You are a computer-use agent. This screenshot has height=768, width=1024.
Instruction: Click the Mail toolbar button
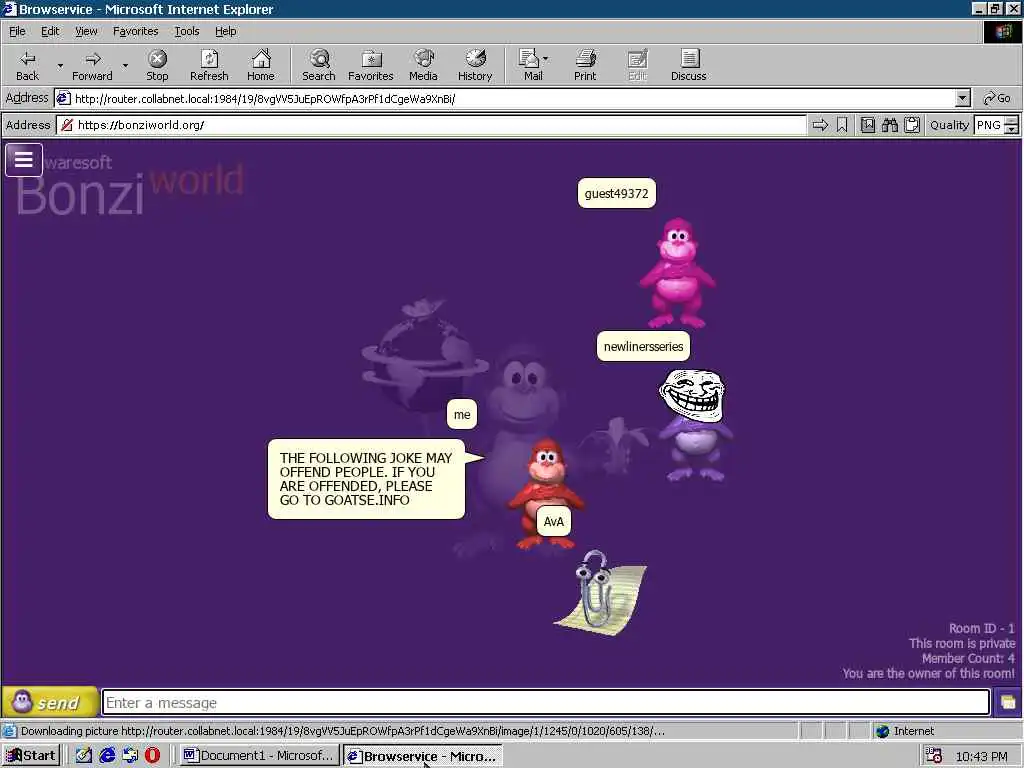pos(530,65)
